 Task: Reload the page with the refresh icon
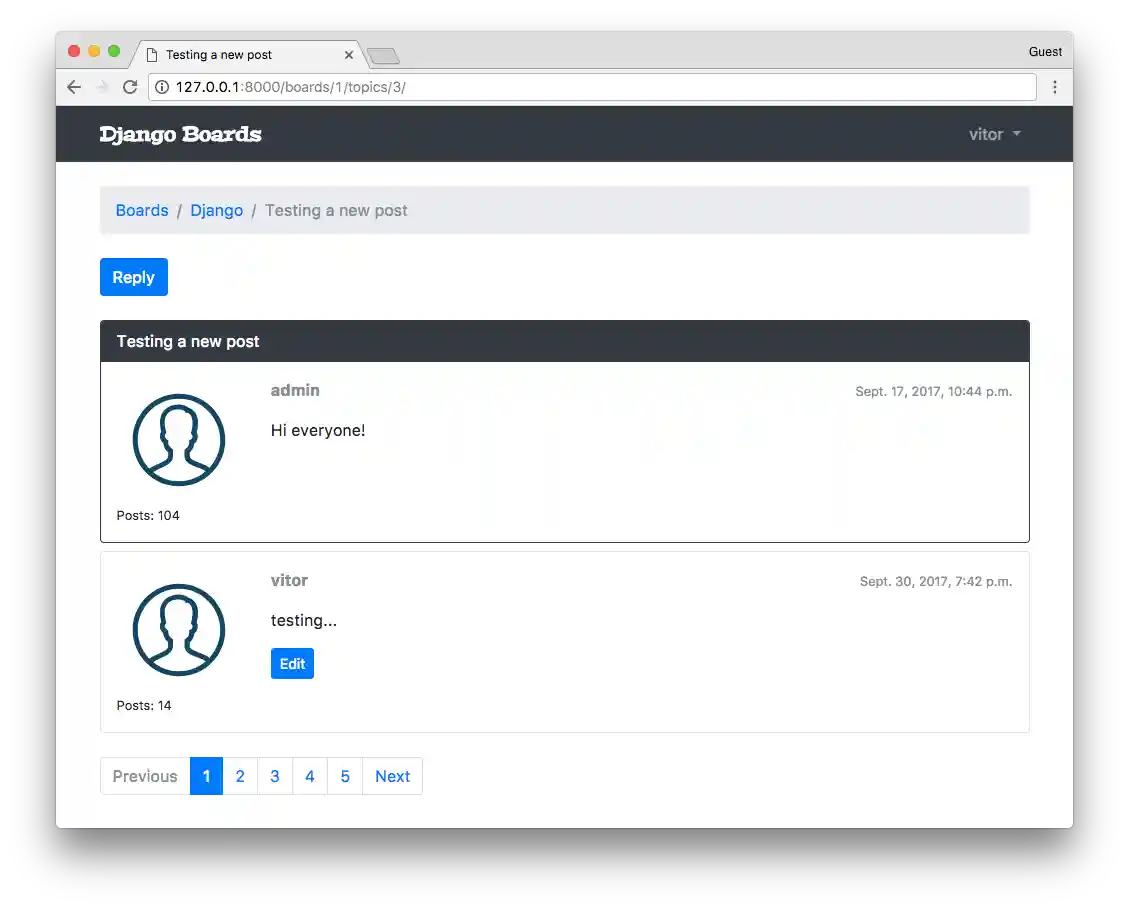130,87
